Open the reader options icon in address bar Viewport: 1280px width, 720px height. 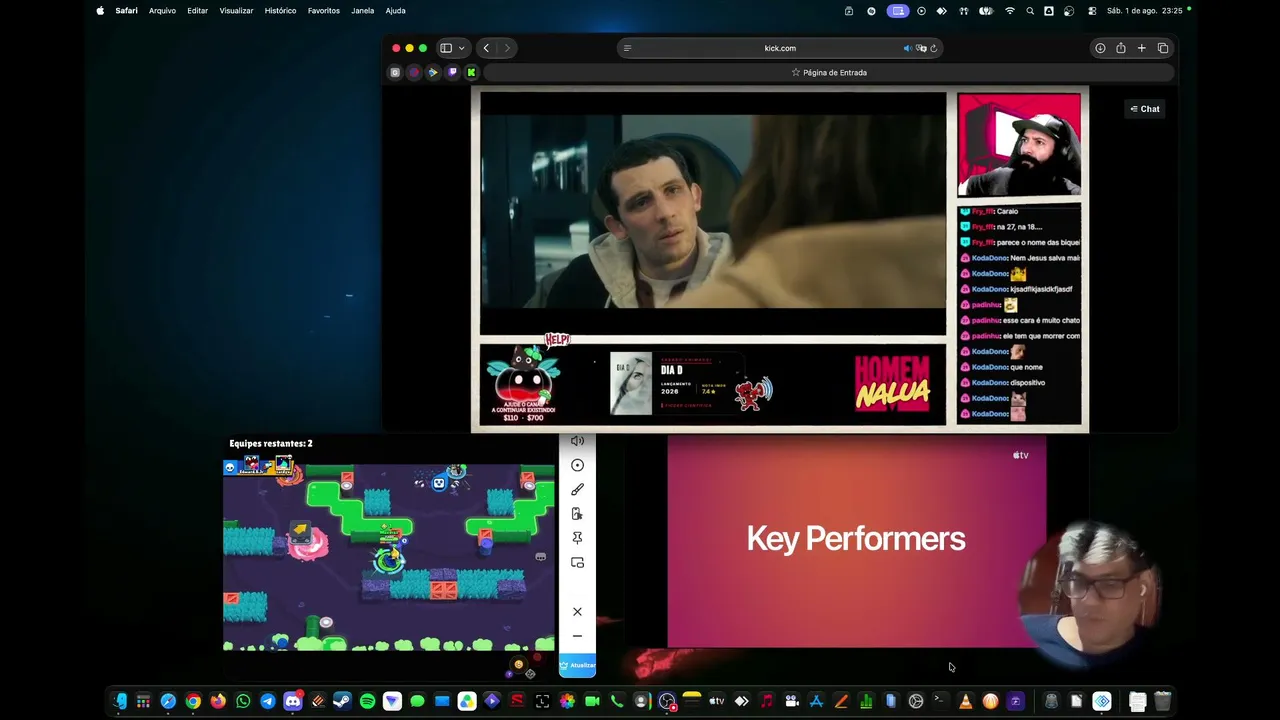627,48
